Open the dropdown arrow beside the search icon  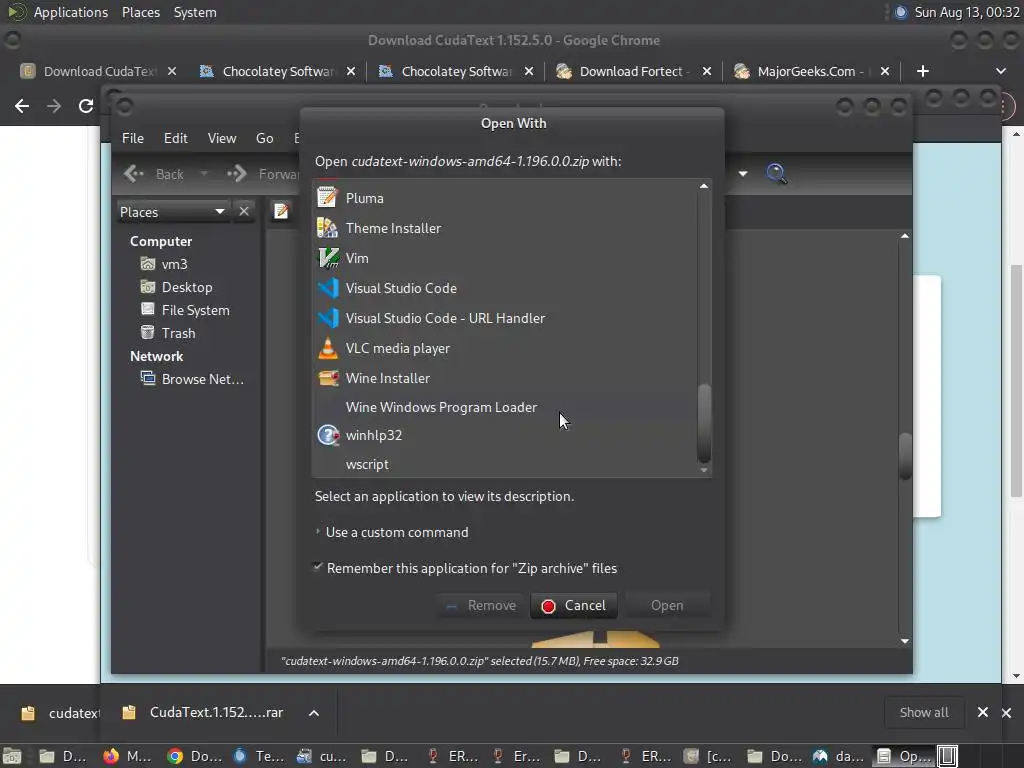[x=743, y=174]
